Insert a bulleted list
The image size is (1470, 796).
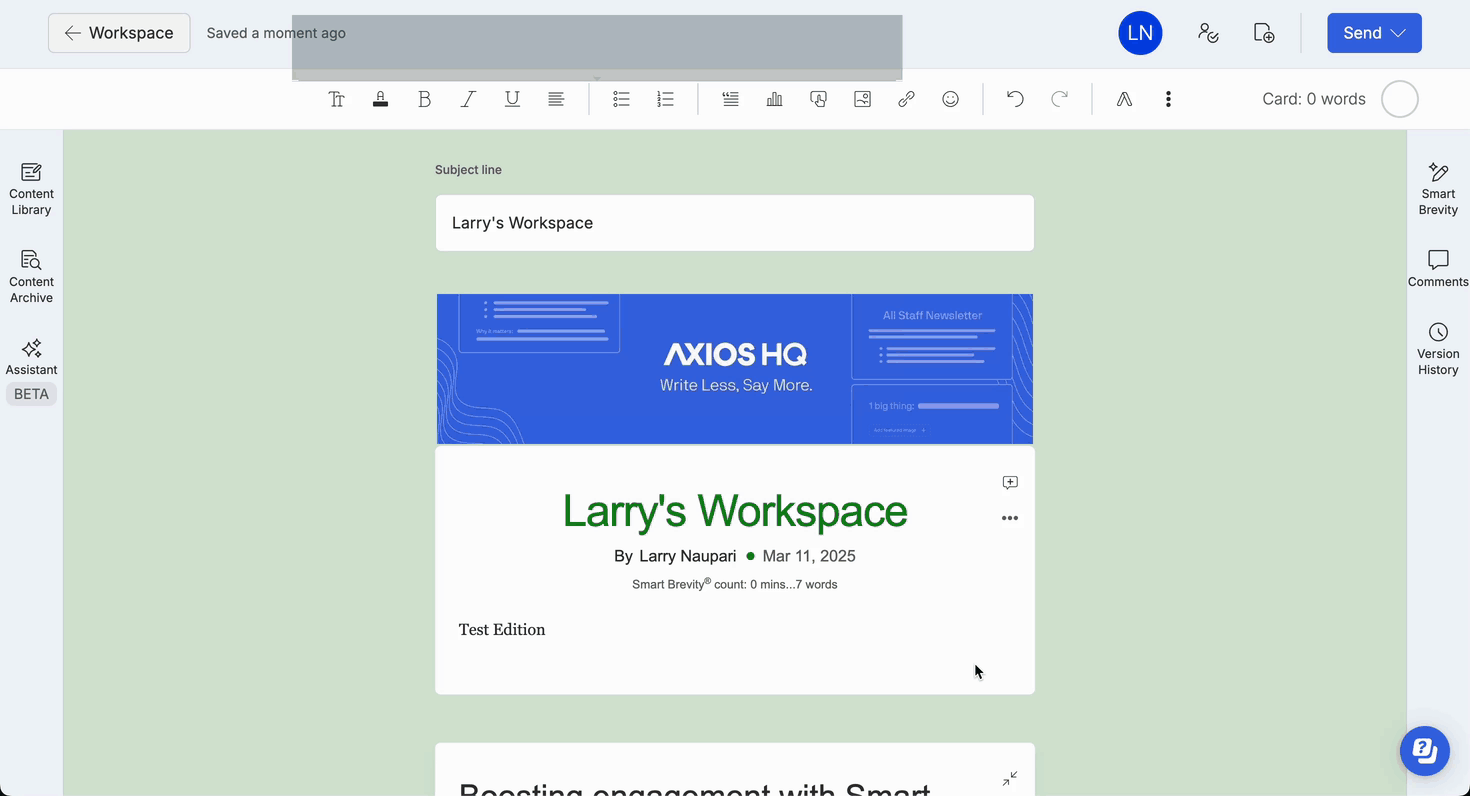[621, 99]
